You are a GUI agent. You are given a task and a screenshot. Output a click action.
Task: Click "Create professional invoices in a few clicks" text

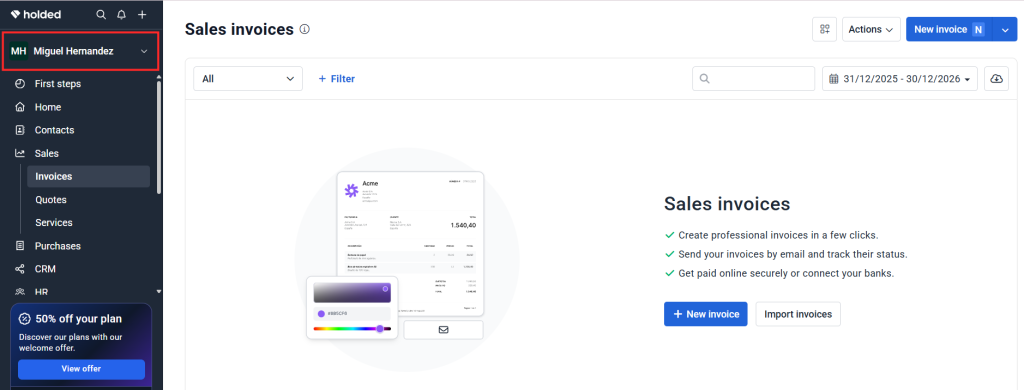(x=778, y=235)
